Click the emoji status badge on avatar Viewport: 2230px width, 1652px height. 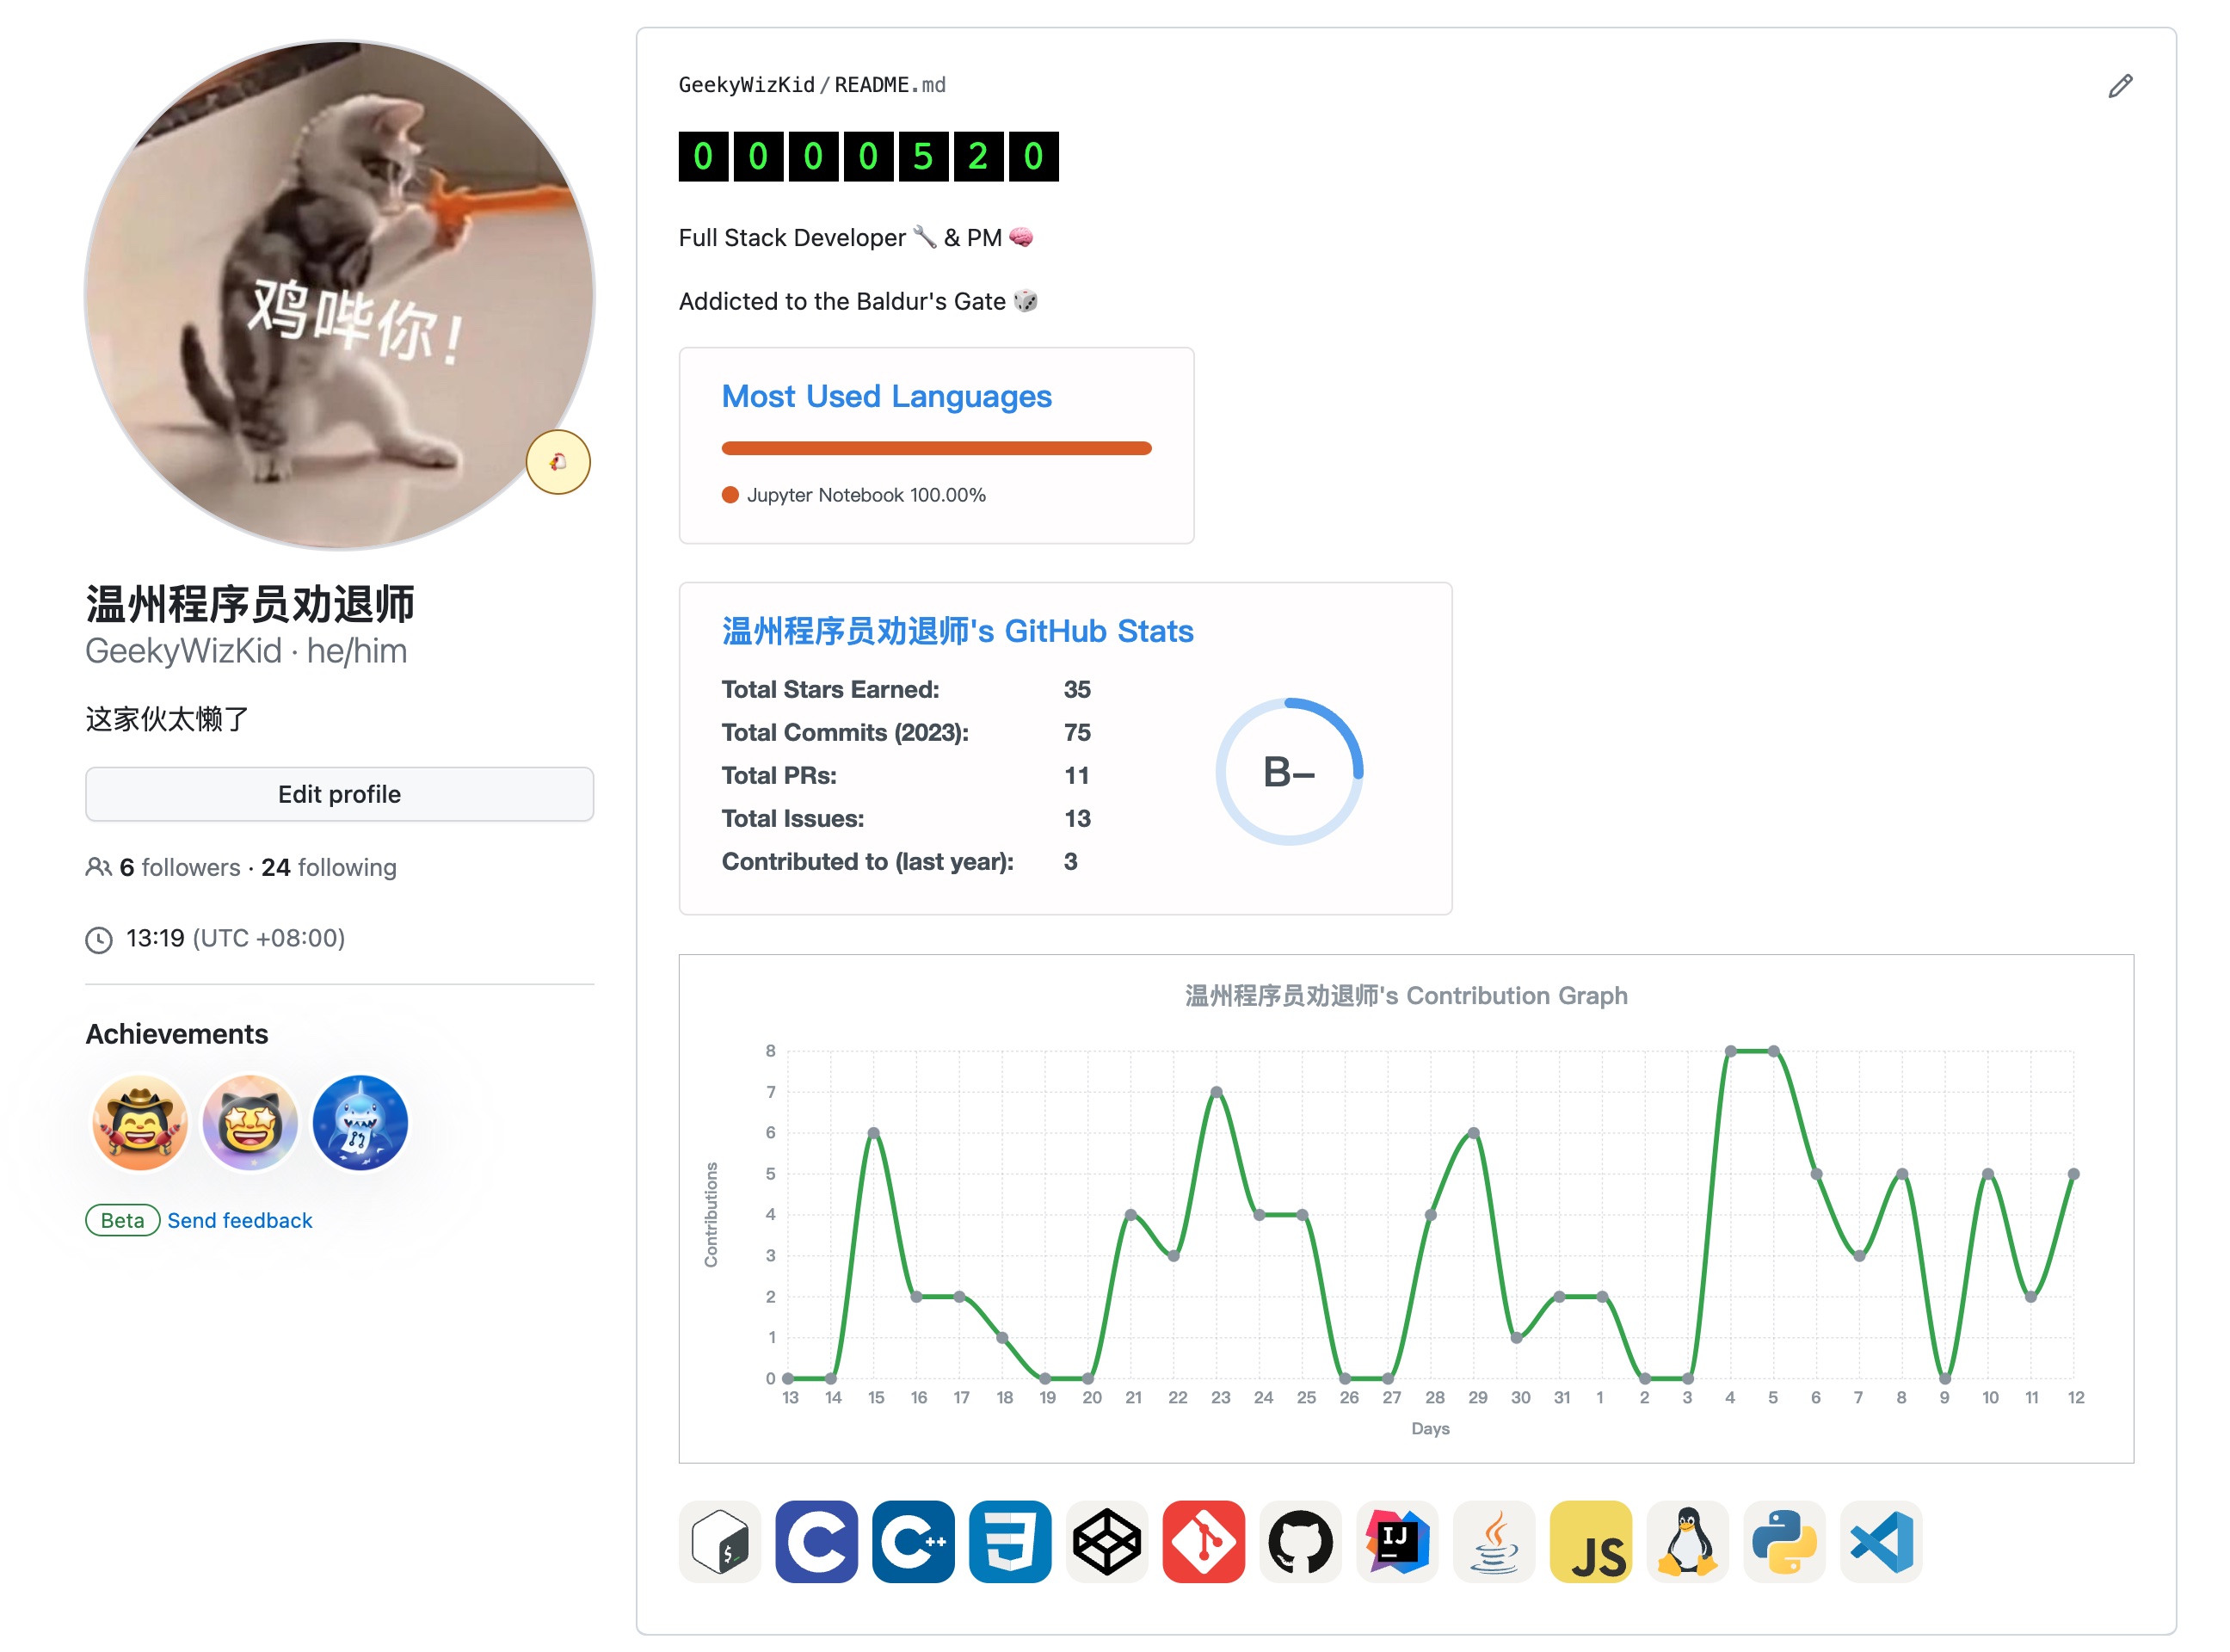click(558, 462)
